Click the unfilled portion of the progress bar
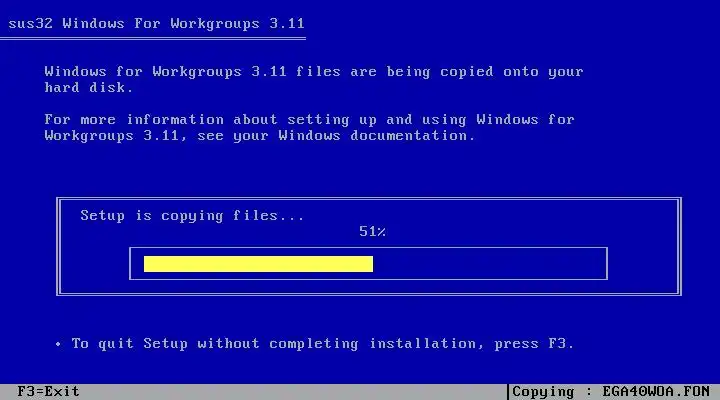 coord(489,264)
